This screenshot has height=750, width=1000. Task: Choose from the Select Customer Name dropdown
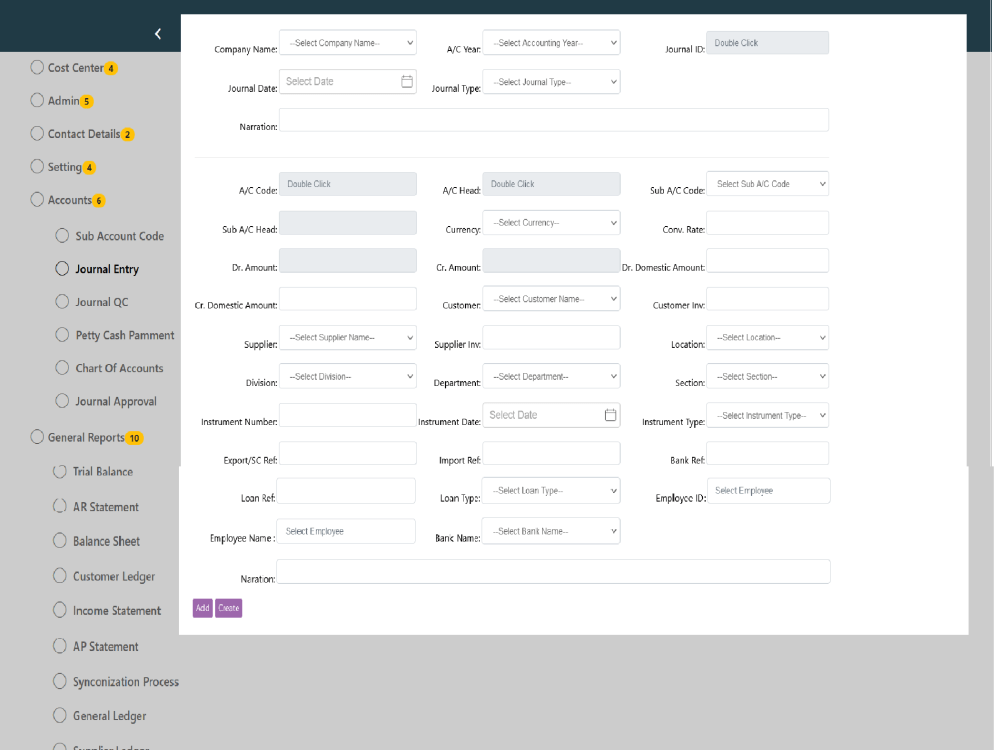(551, 298)
